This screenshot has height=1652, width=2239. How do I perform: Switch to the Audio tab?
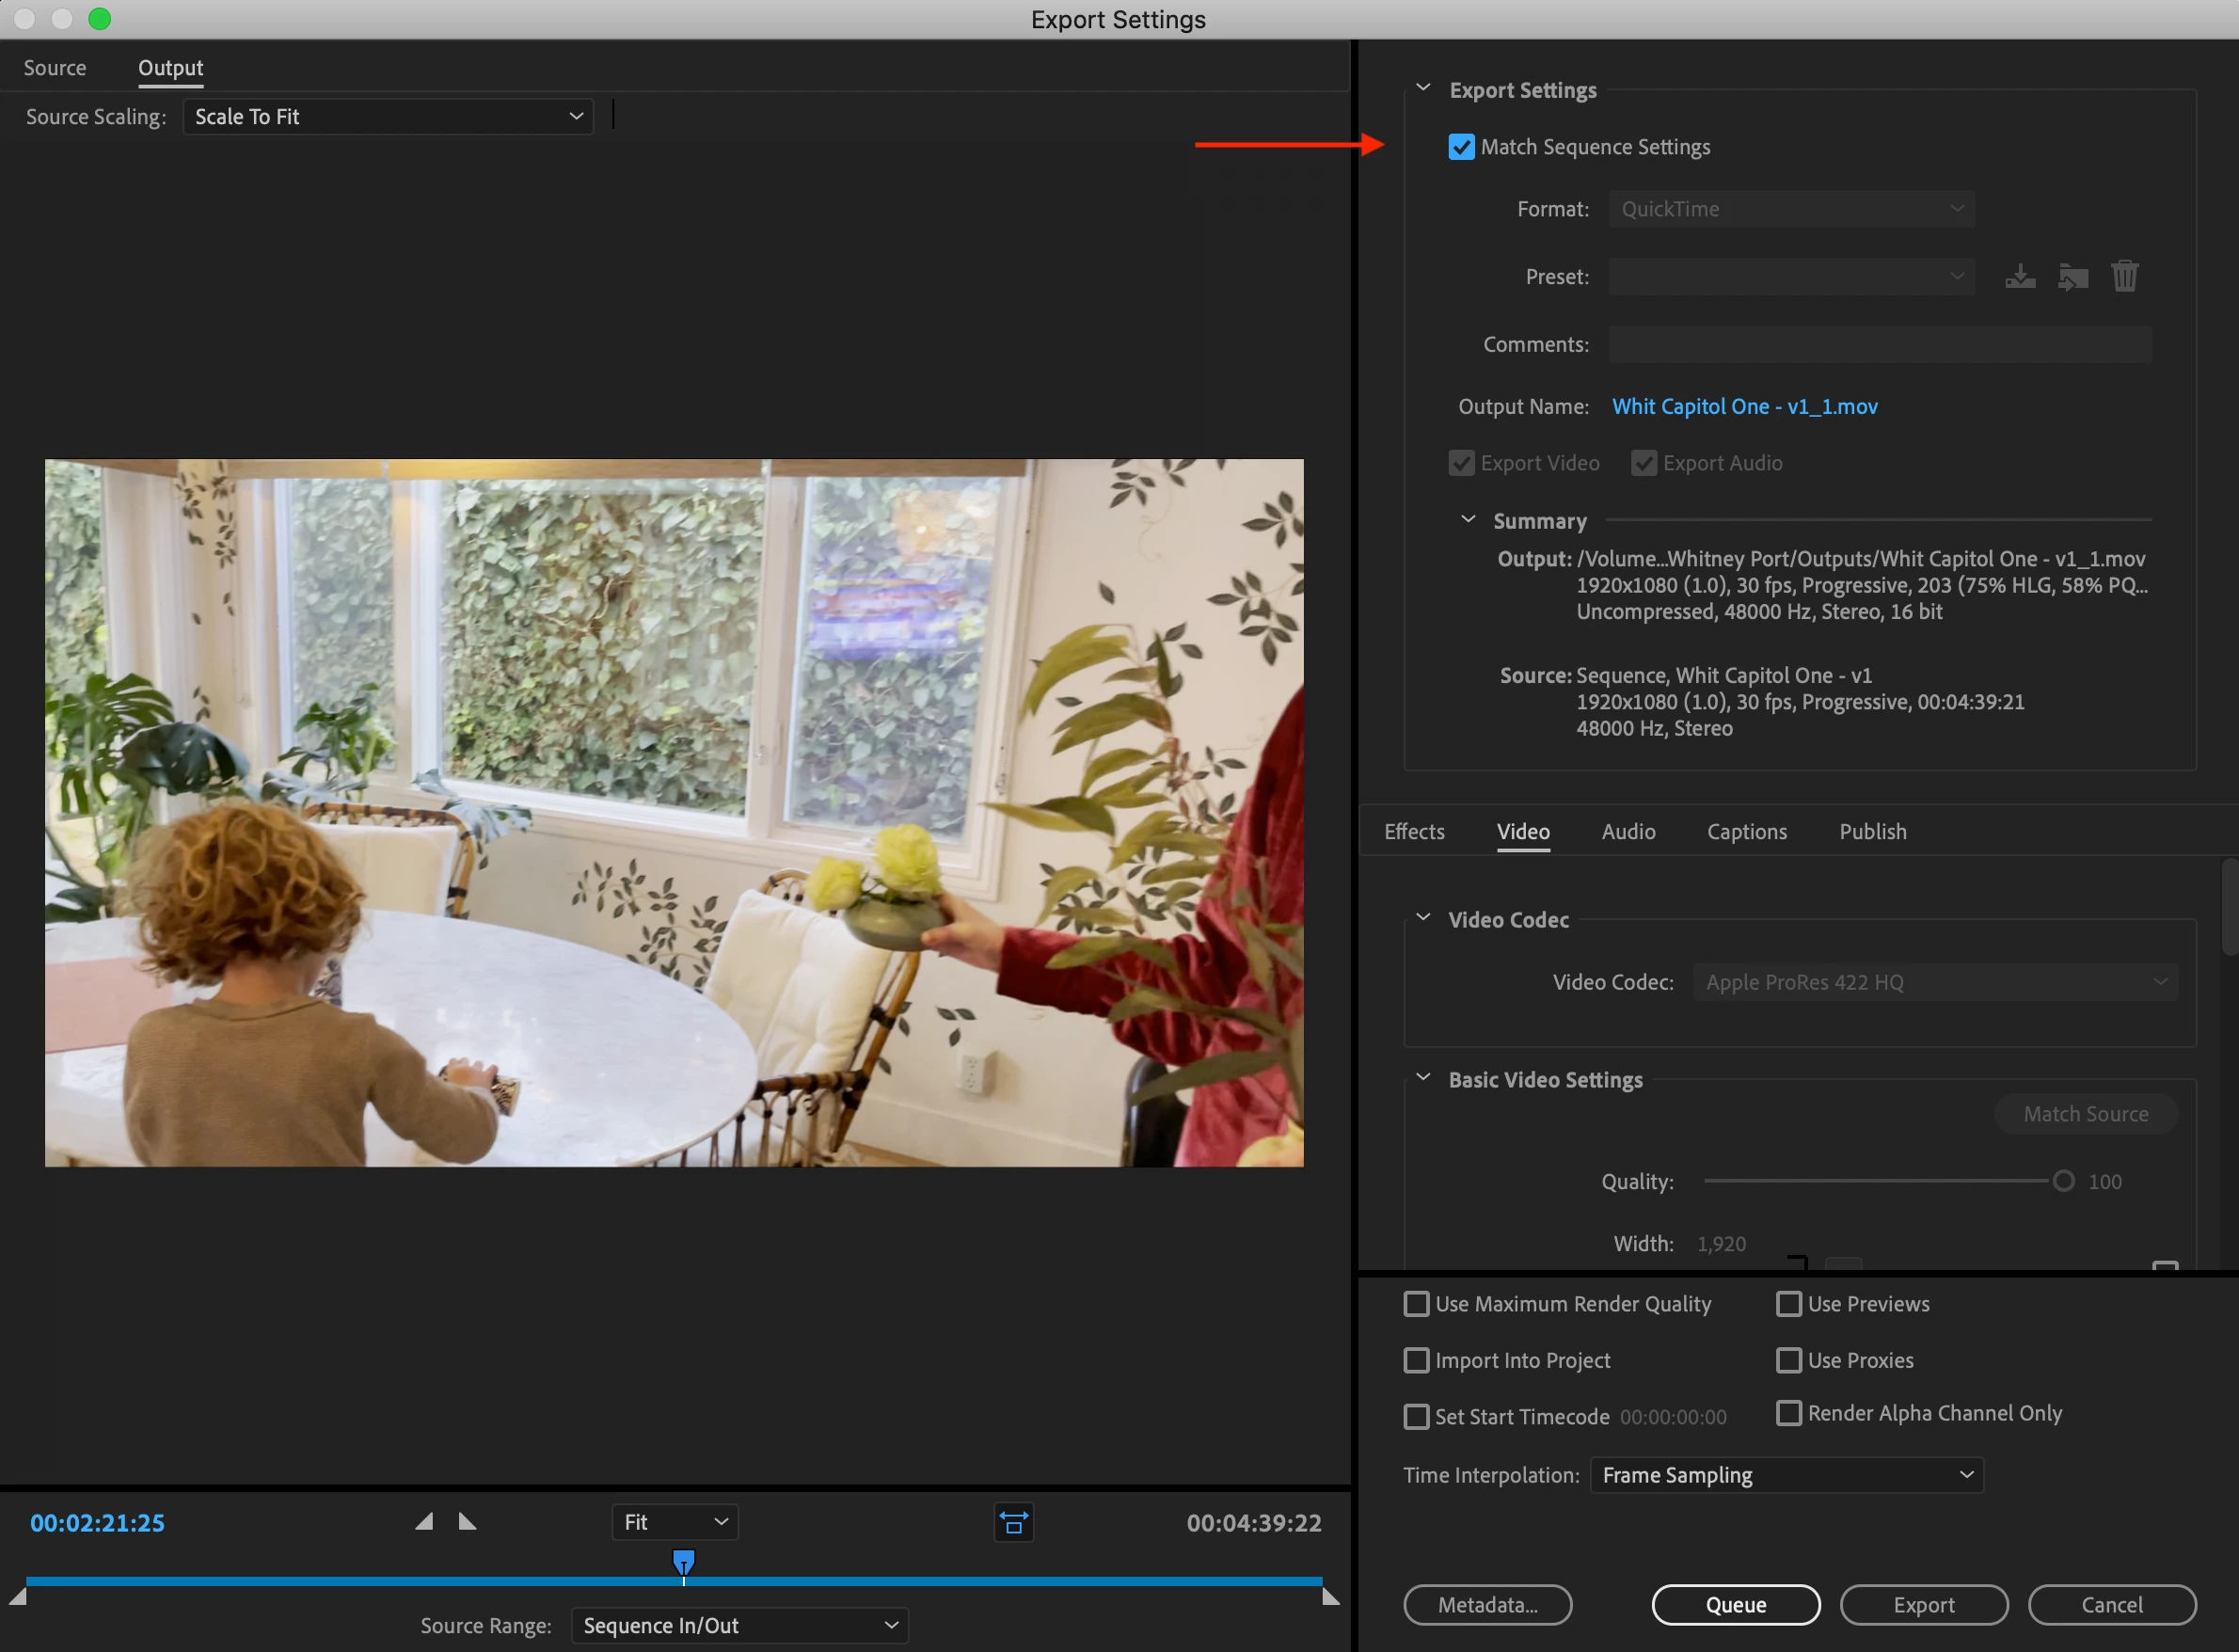point(1628,832)
